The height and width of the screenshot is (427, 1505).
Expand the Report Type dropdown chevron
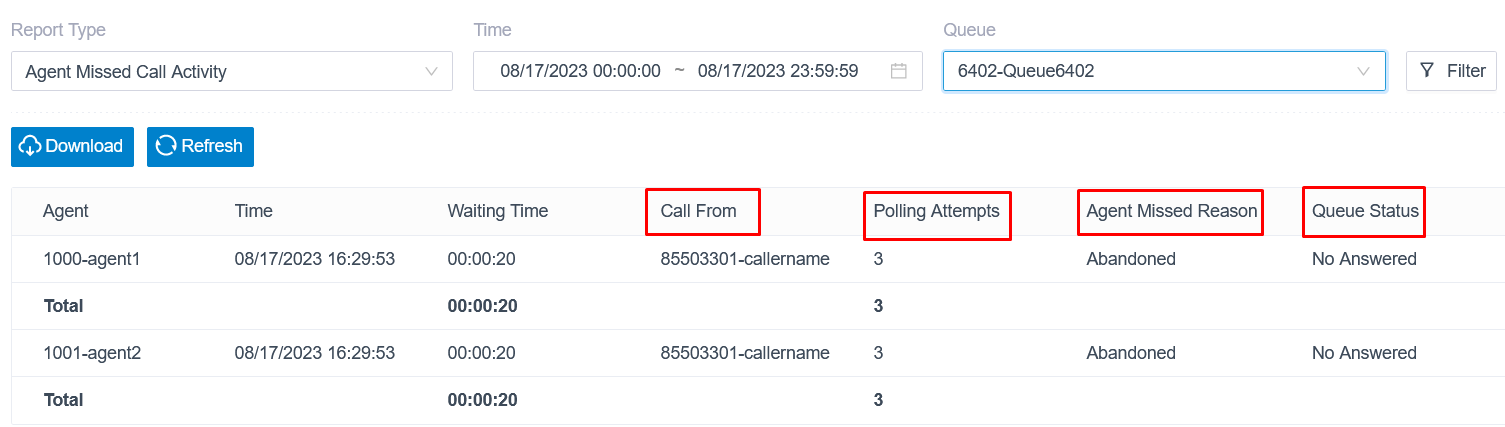[x=432, y=71]
